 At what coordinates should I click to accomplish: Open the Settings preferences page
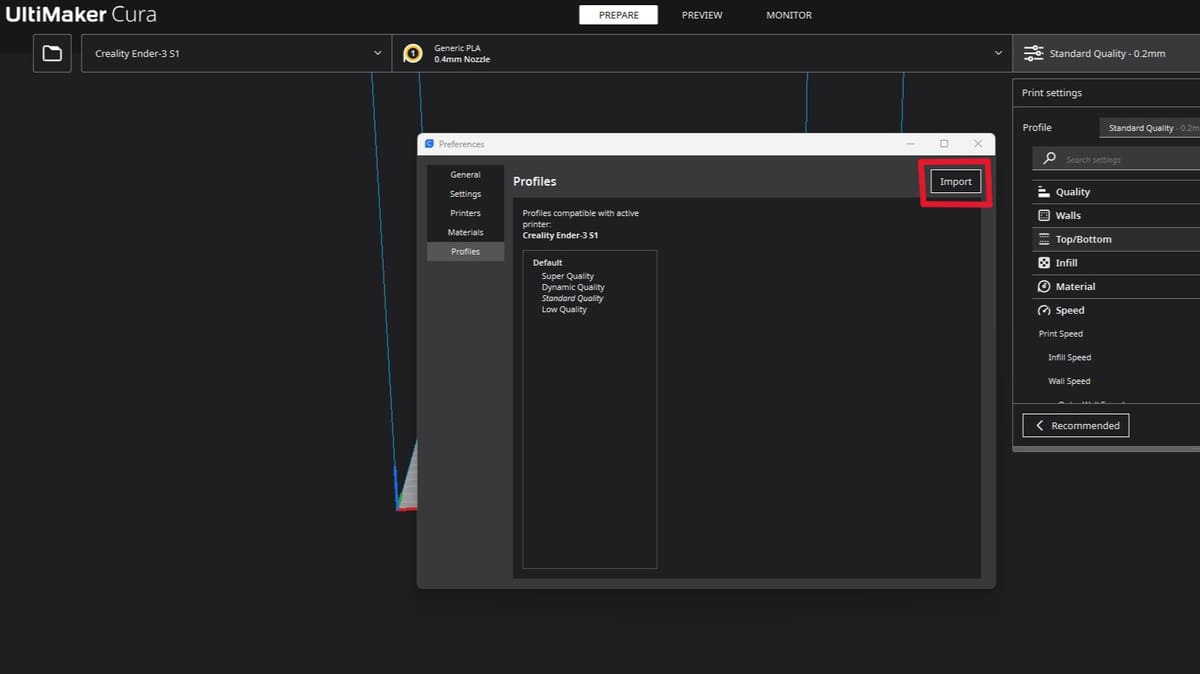click(x=465, y=194)
